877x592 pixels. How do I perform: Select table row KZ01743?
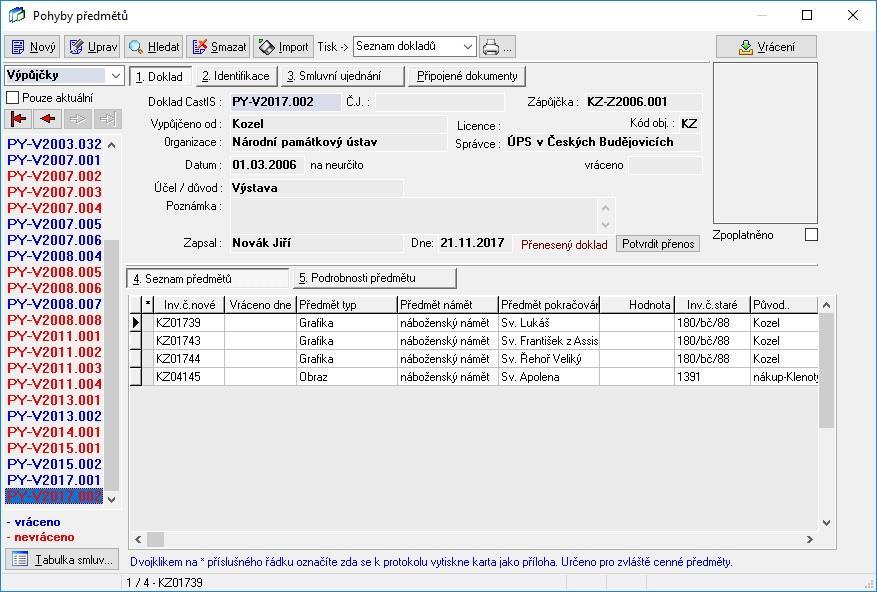tap(474, 341)
